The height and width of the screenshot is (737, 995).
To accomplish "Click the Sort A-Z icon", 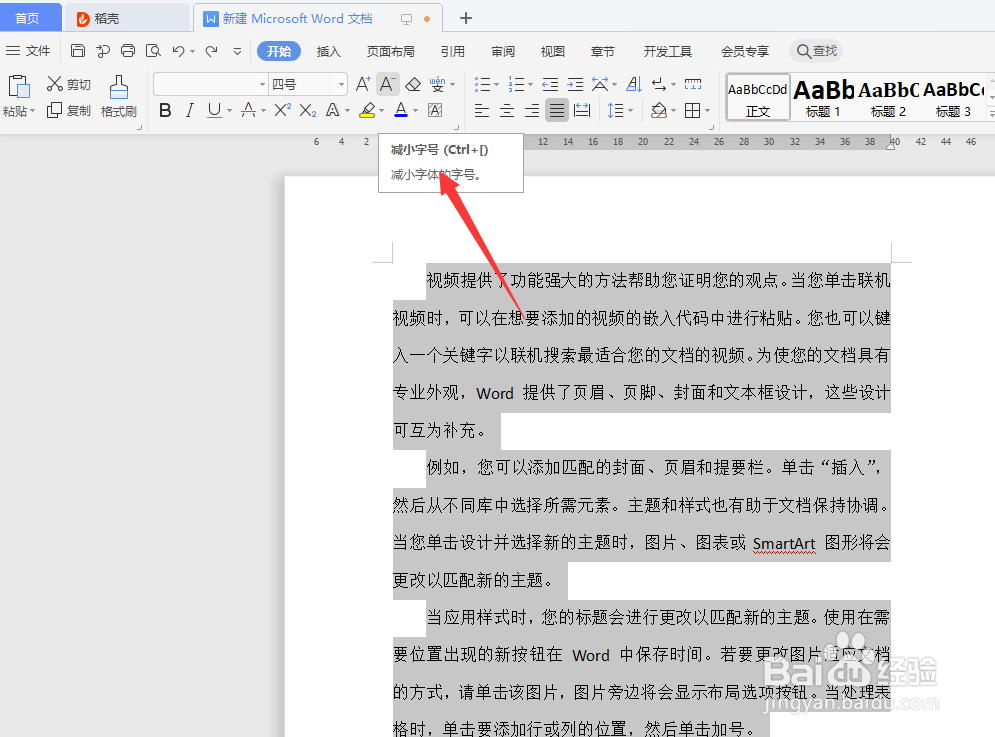I will click(633, 84).
